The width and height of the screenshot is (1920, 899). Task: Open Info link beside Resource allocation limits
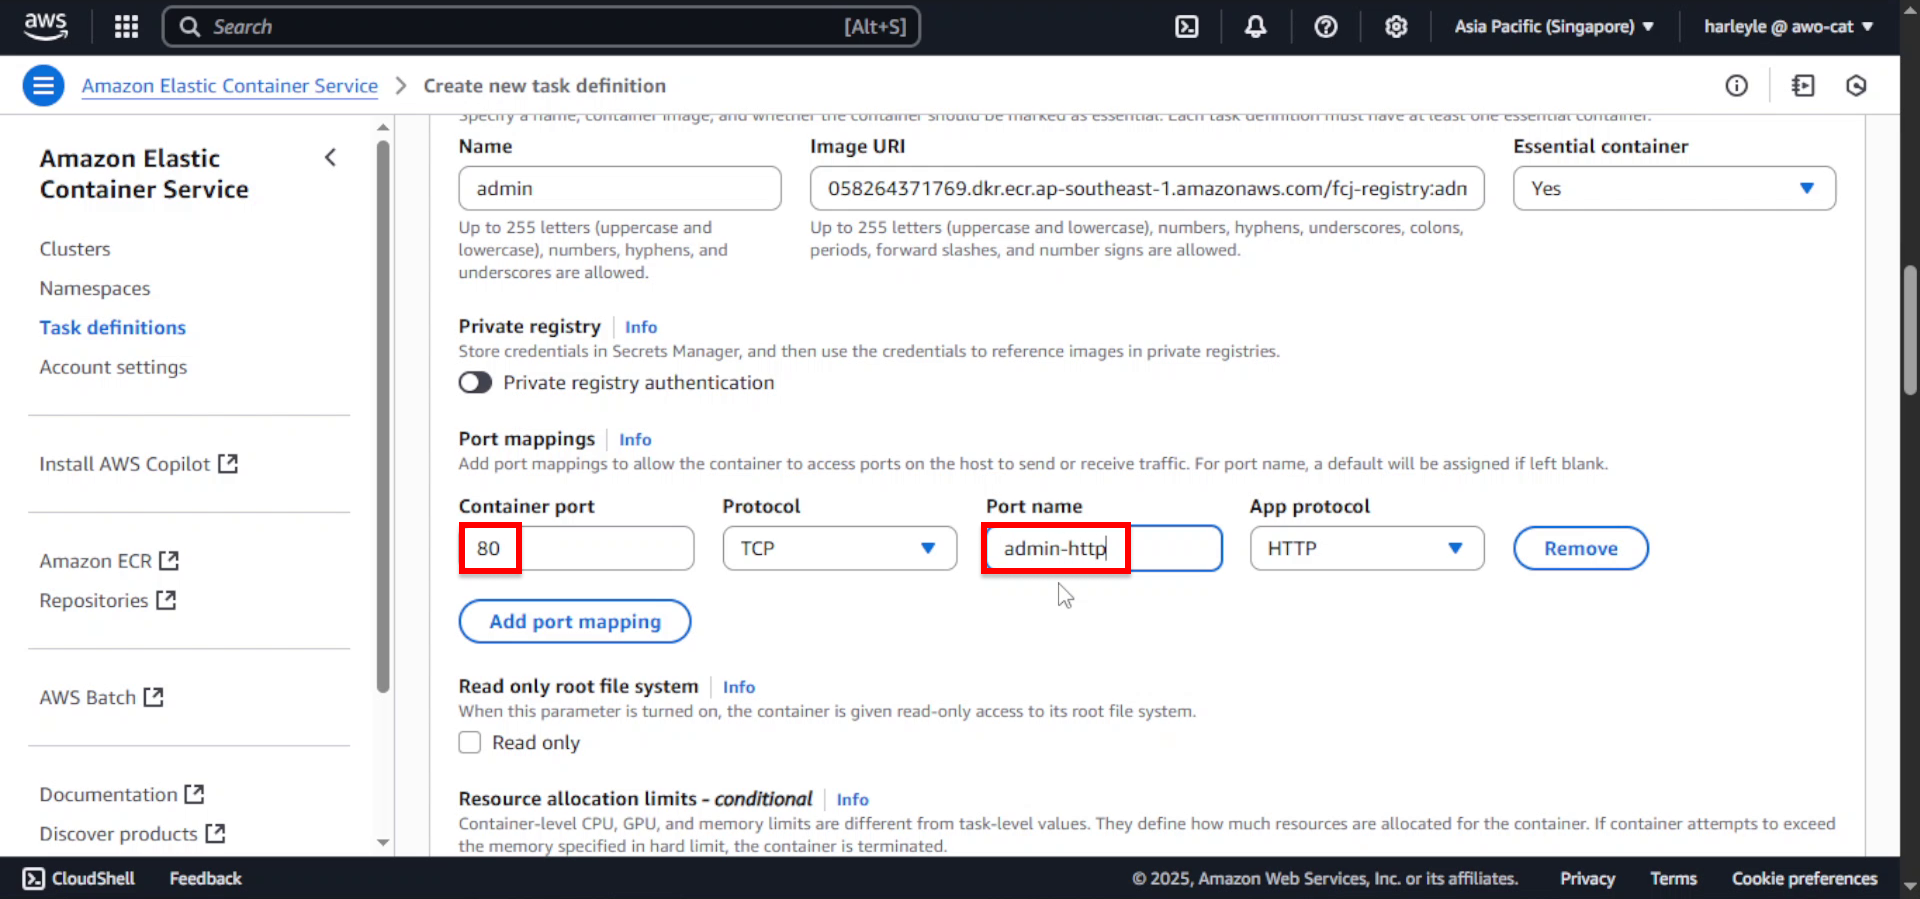[853, 799]
